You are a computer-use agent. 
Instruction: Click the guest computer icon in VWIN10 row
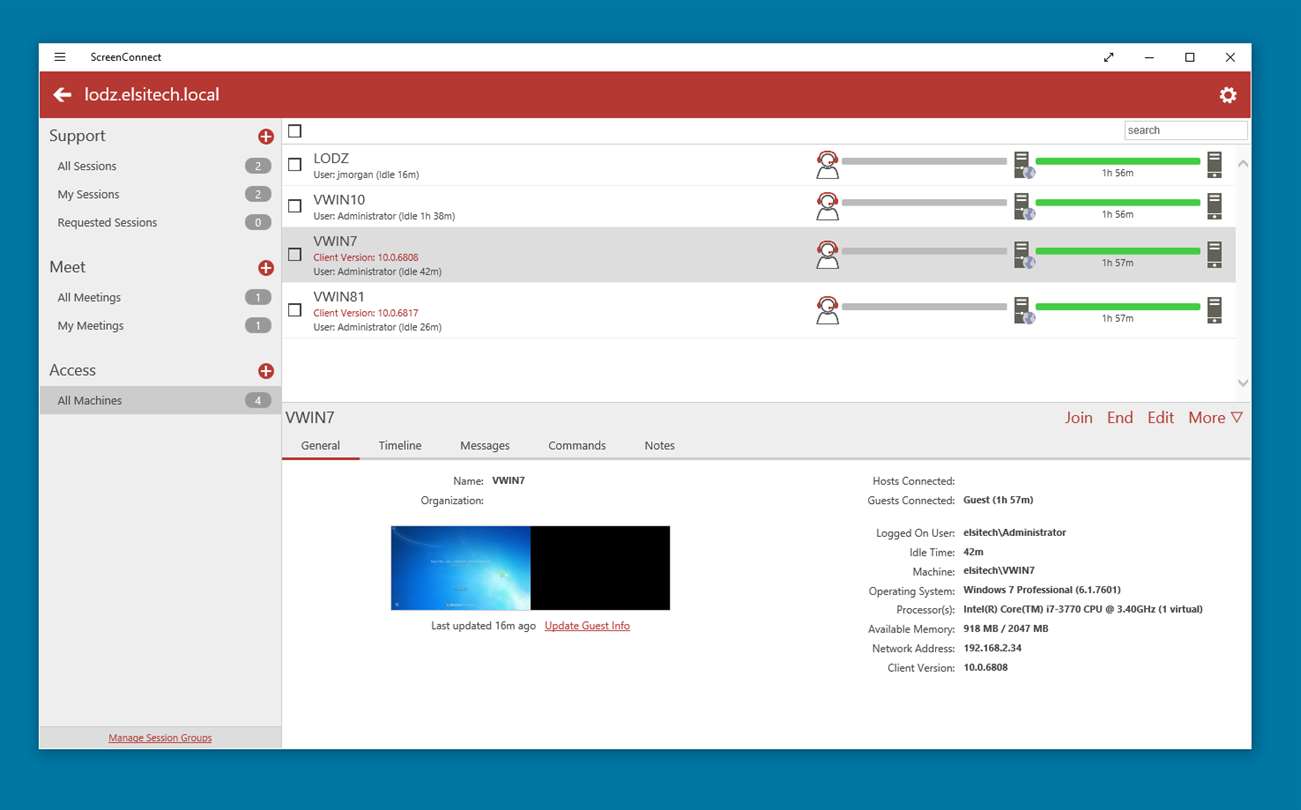pos(1214,206)
